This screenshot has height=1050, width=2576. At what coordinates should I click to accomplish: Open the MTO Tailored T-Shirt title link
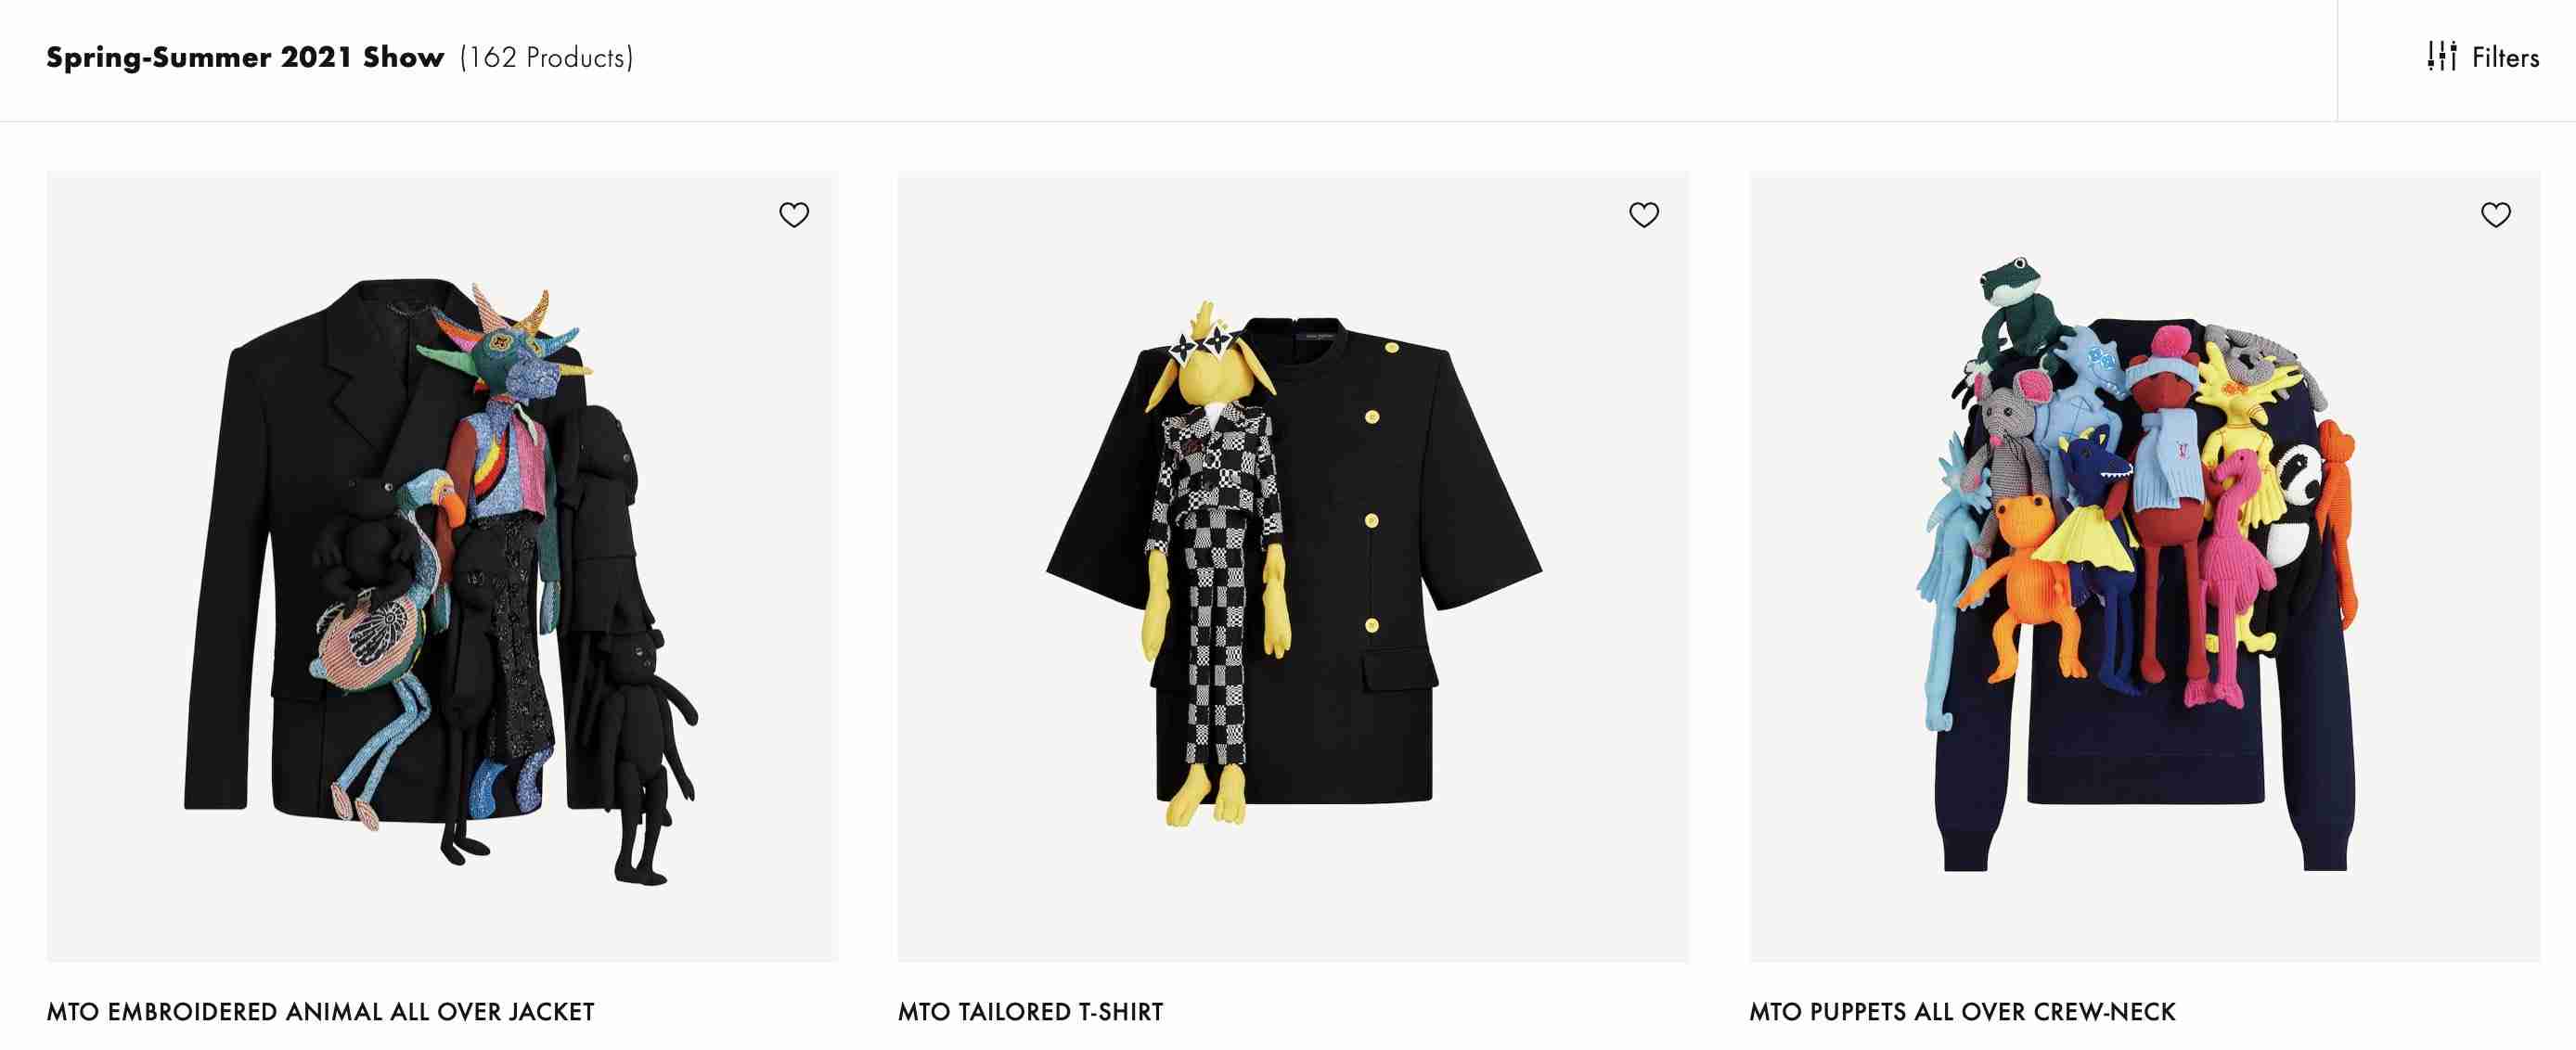click(1030, 1012)
